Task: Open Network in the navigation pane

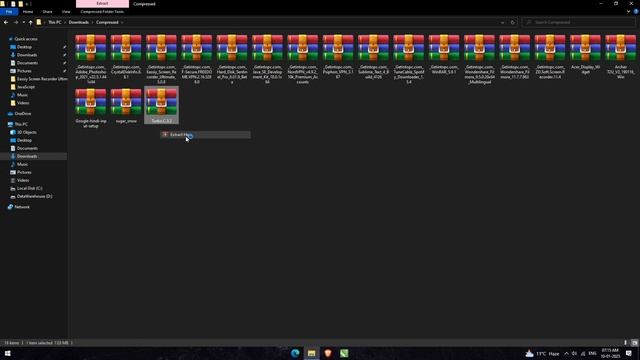Action: (x=22, y=207)
